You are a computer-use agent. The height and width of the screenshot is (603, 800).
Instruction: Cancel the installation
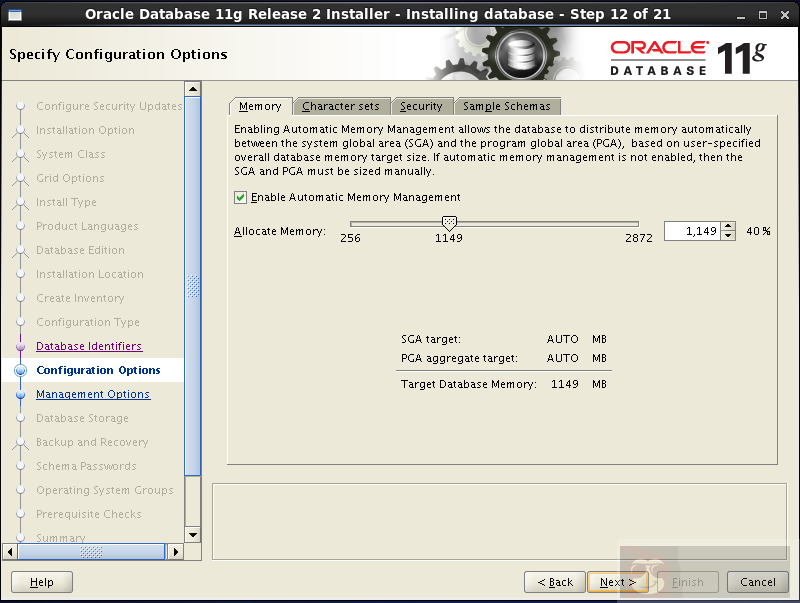[757, 581]
